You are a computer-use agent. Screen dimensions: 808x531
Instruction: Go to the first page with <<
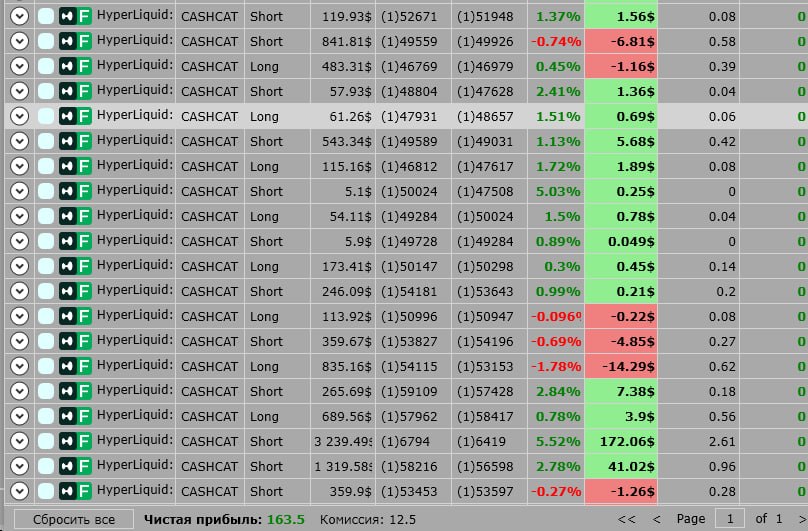pos(627,519)
